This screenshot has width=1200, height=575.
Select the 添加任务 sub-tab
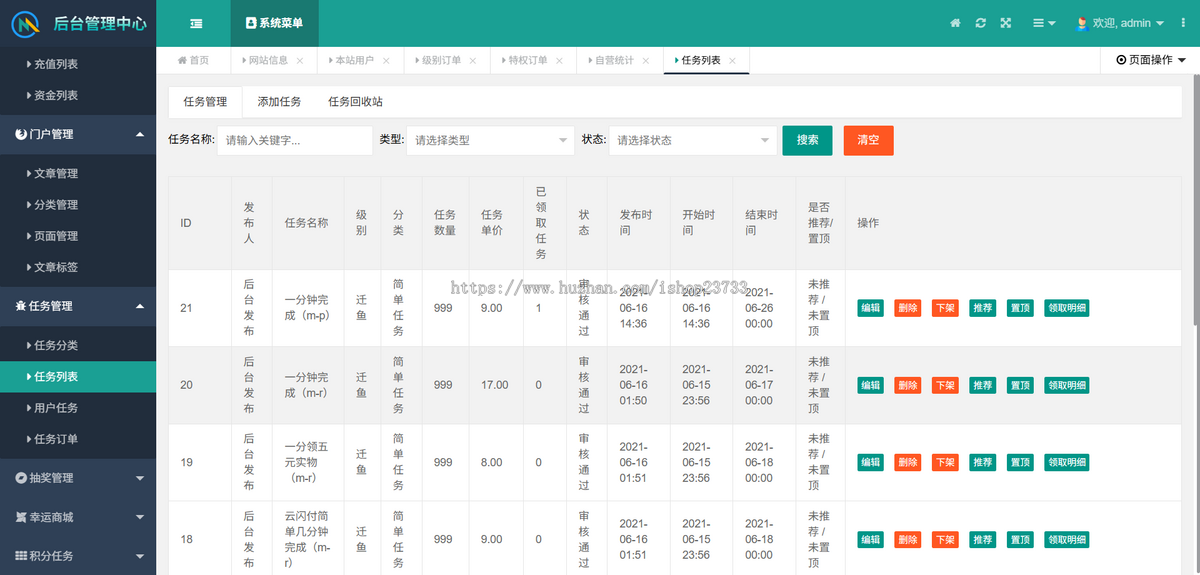(279, 102)
